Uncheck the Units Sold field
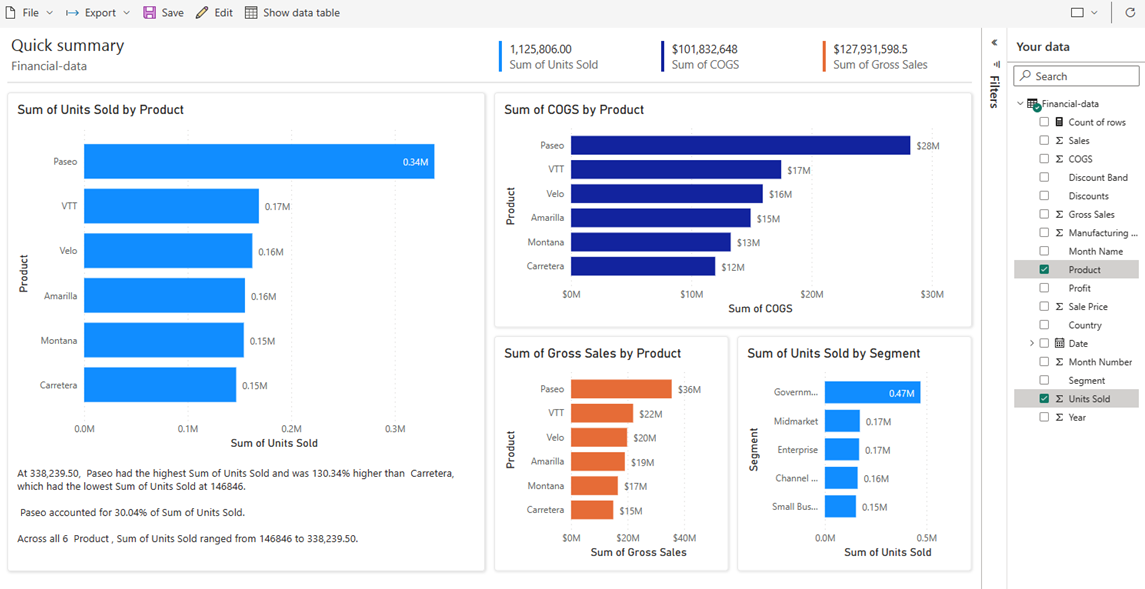Viewport: 1145px width, 589px height. click(1044, 398)
